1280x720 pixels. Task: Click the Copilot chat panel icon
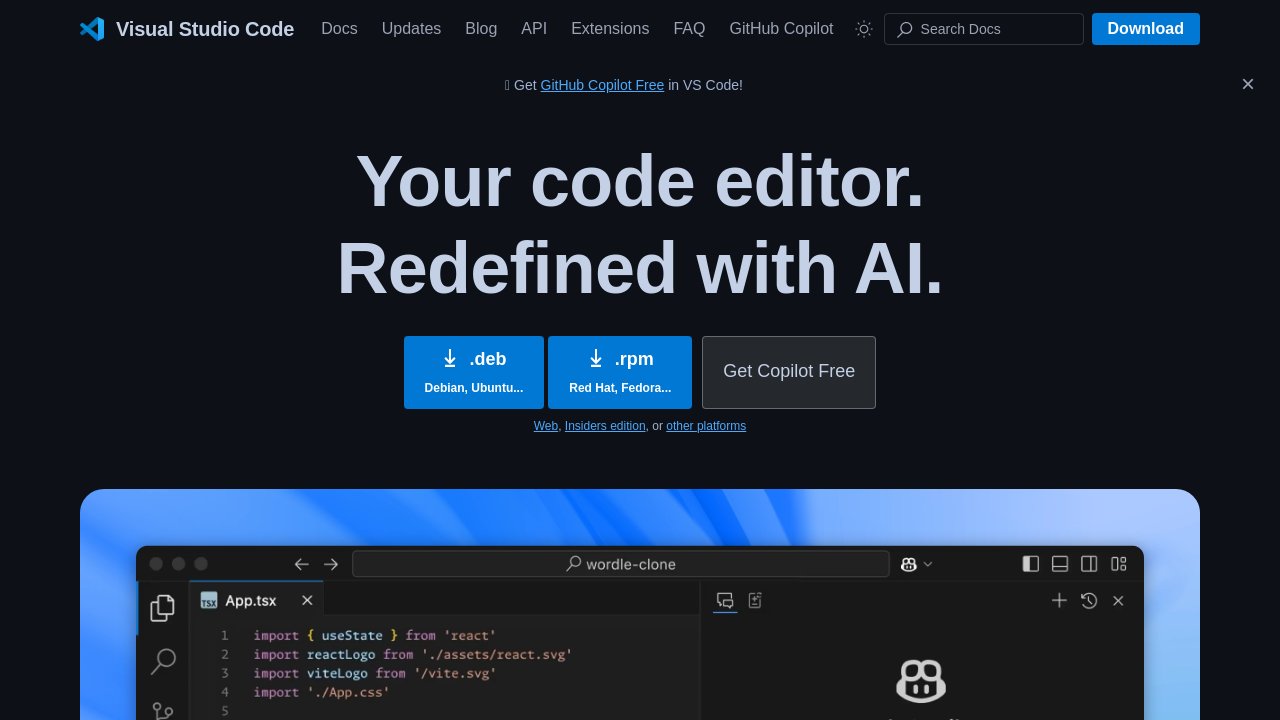[725, 600]
